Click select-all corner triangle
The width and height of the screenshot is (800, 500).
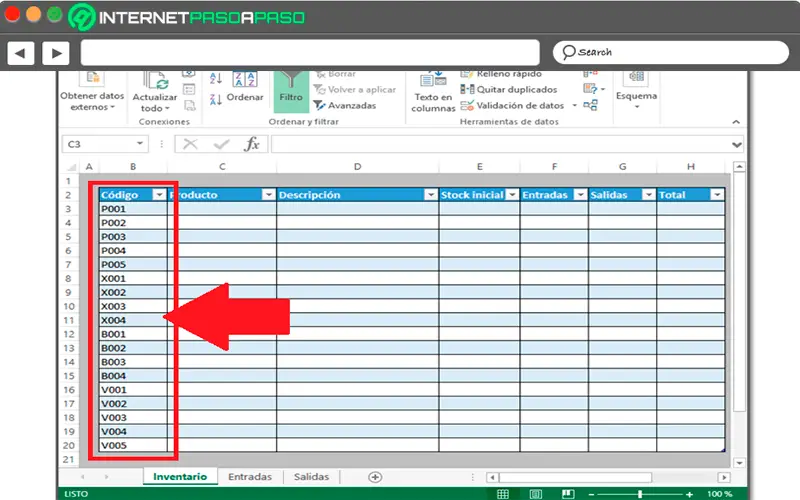point(71,167)
